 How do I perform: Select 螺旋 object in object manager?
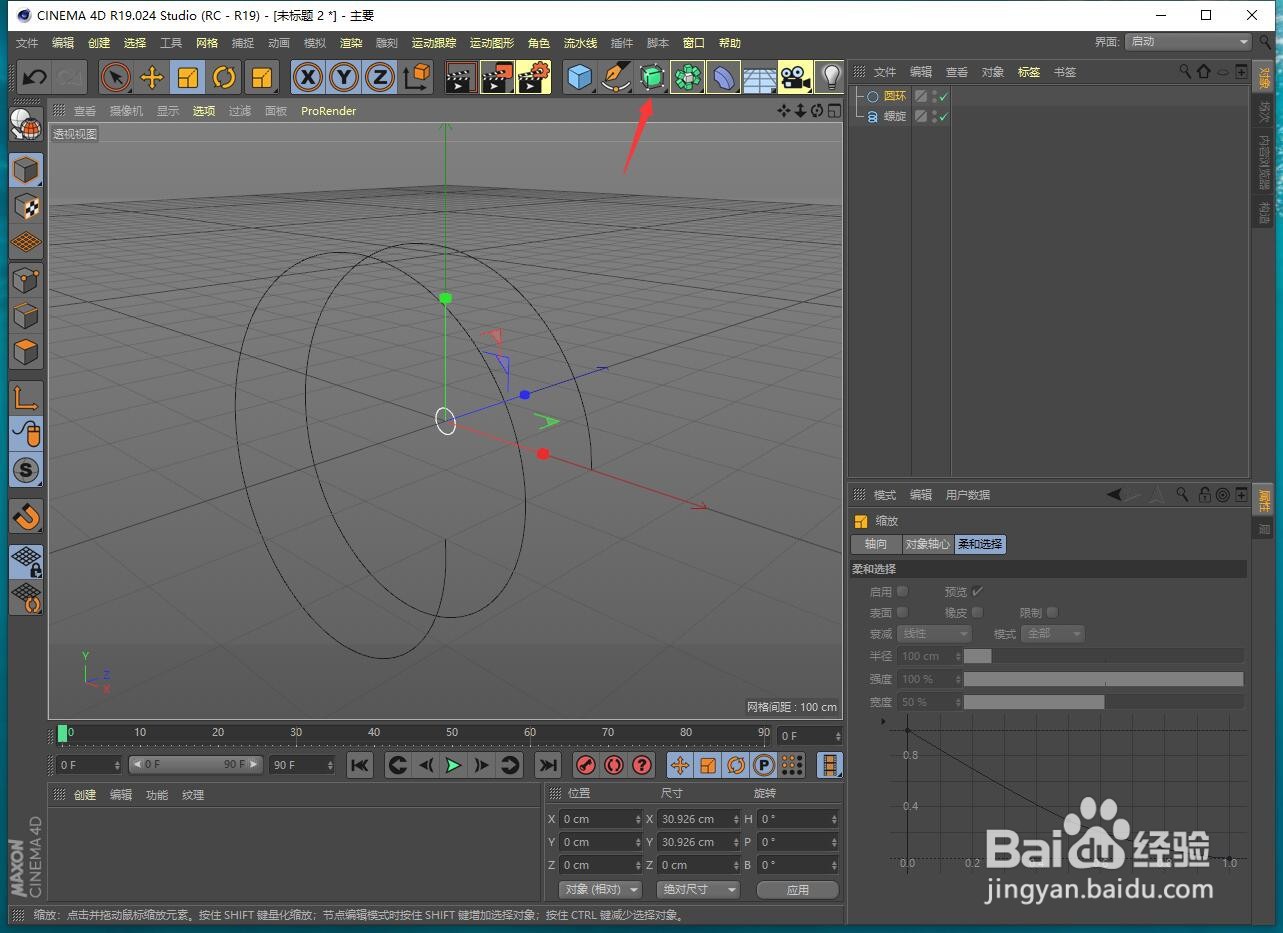tap(895, 116)
